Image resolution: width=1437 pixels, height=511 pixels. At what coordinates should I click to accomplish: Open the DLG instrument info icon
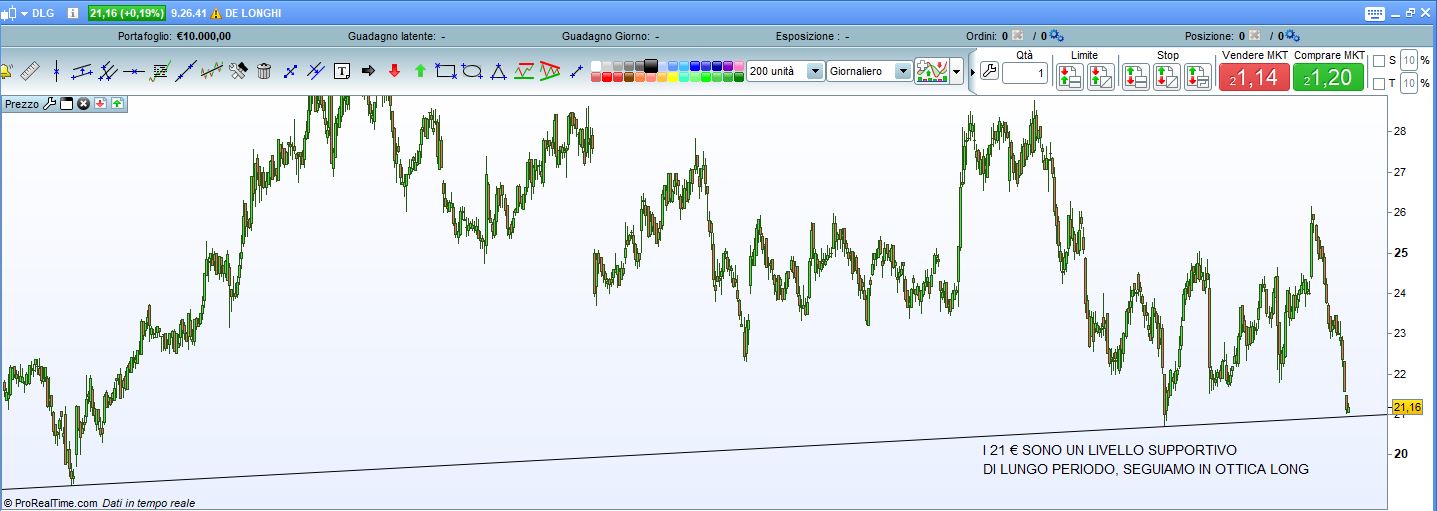click(73, 13)
